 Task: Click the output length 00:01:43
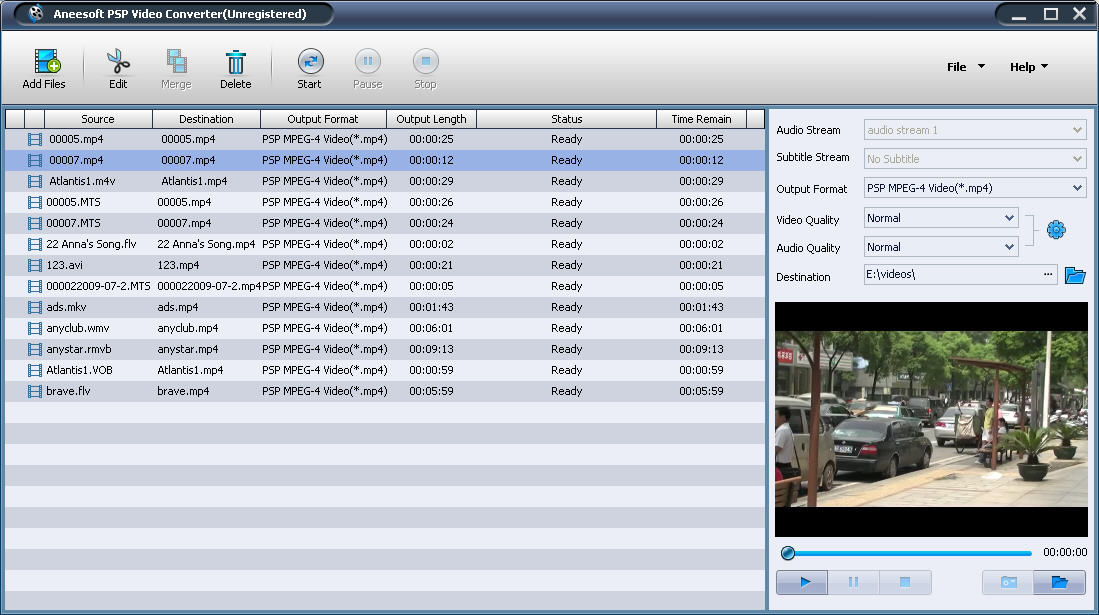pyautogui.click(x=431, y=307)
